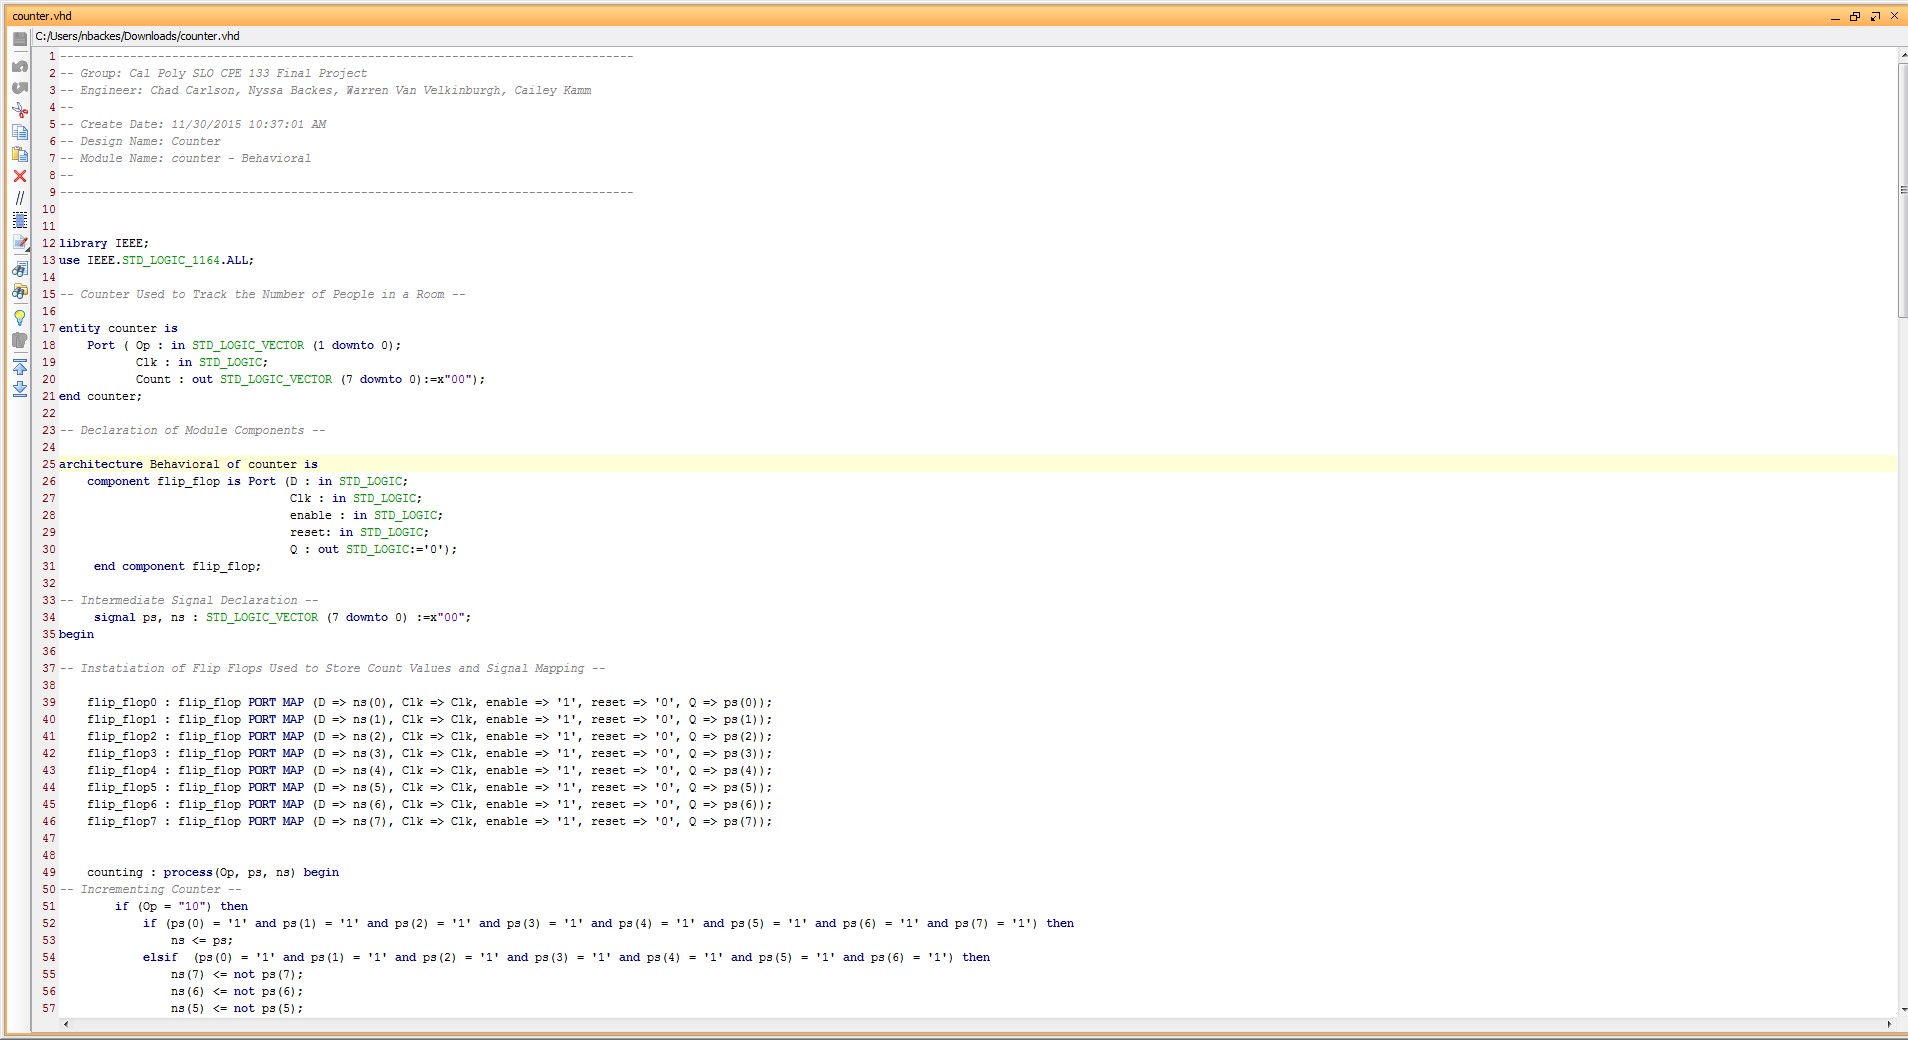Click the flip_flop0 PORT MAP line
The image size is (1908, 1040).
coord(429,702)
